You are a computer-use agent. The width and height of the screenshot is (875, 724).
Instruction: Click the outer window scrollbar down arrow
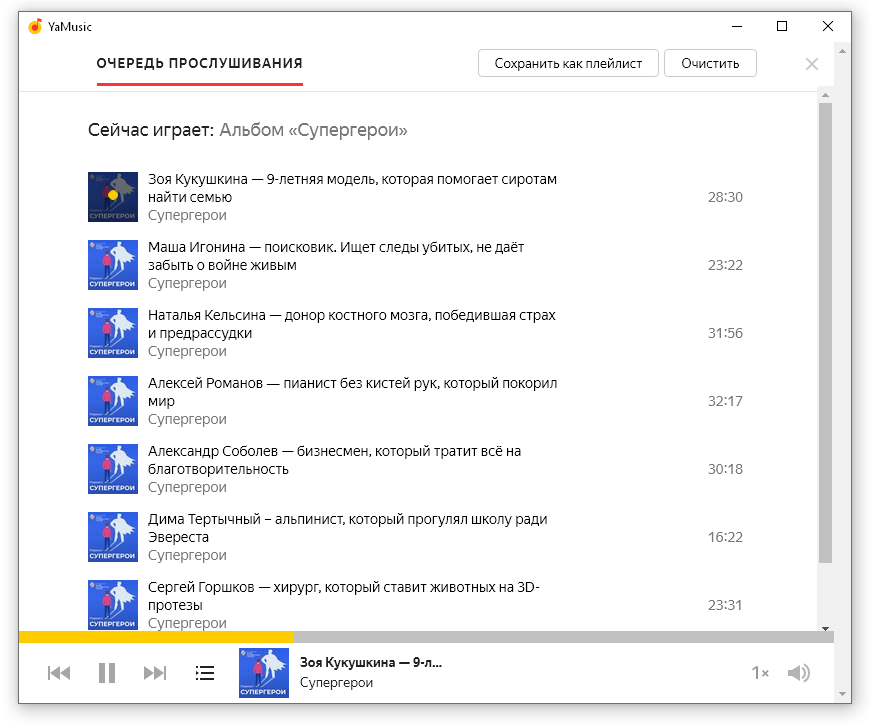coord(843,694)
